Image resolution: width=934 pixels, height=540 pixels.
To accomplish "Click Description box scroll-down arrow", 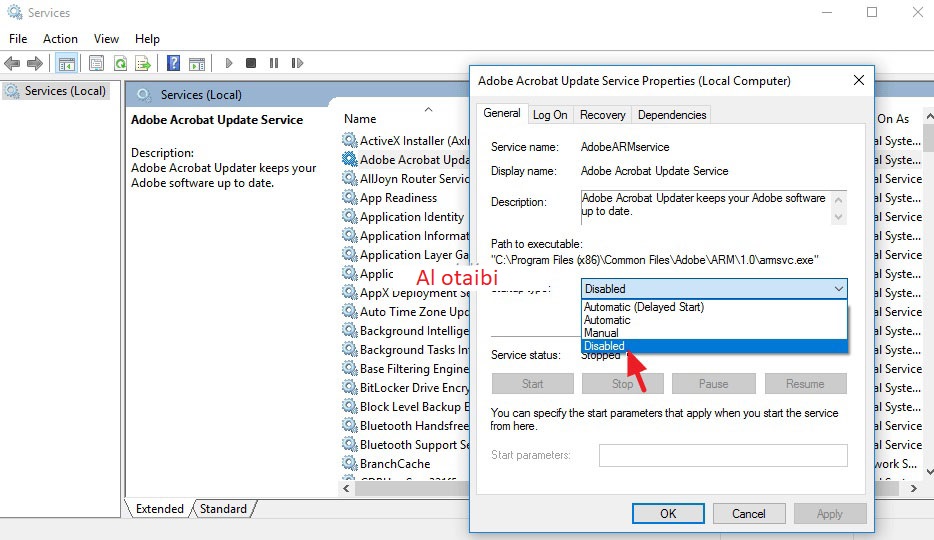I will [839, 217].
